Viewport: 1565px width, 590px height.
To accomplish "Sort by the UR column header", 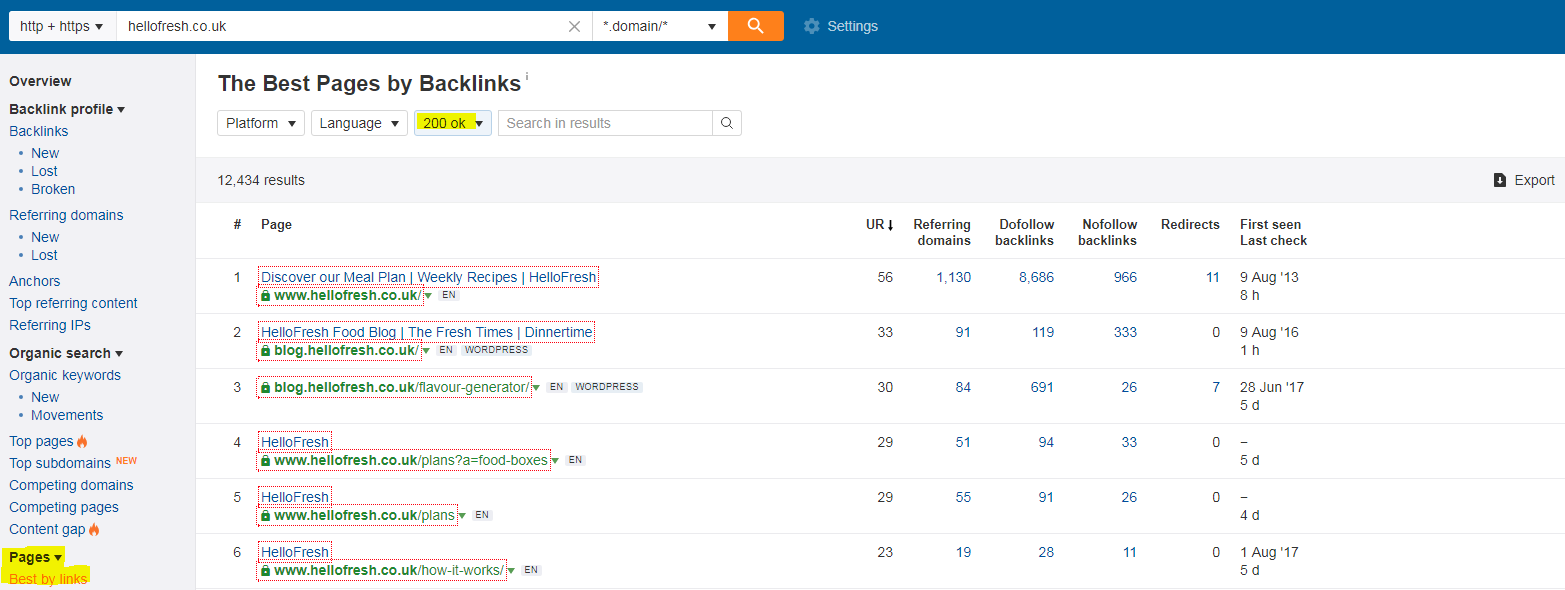I will [x=879, y=225].
